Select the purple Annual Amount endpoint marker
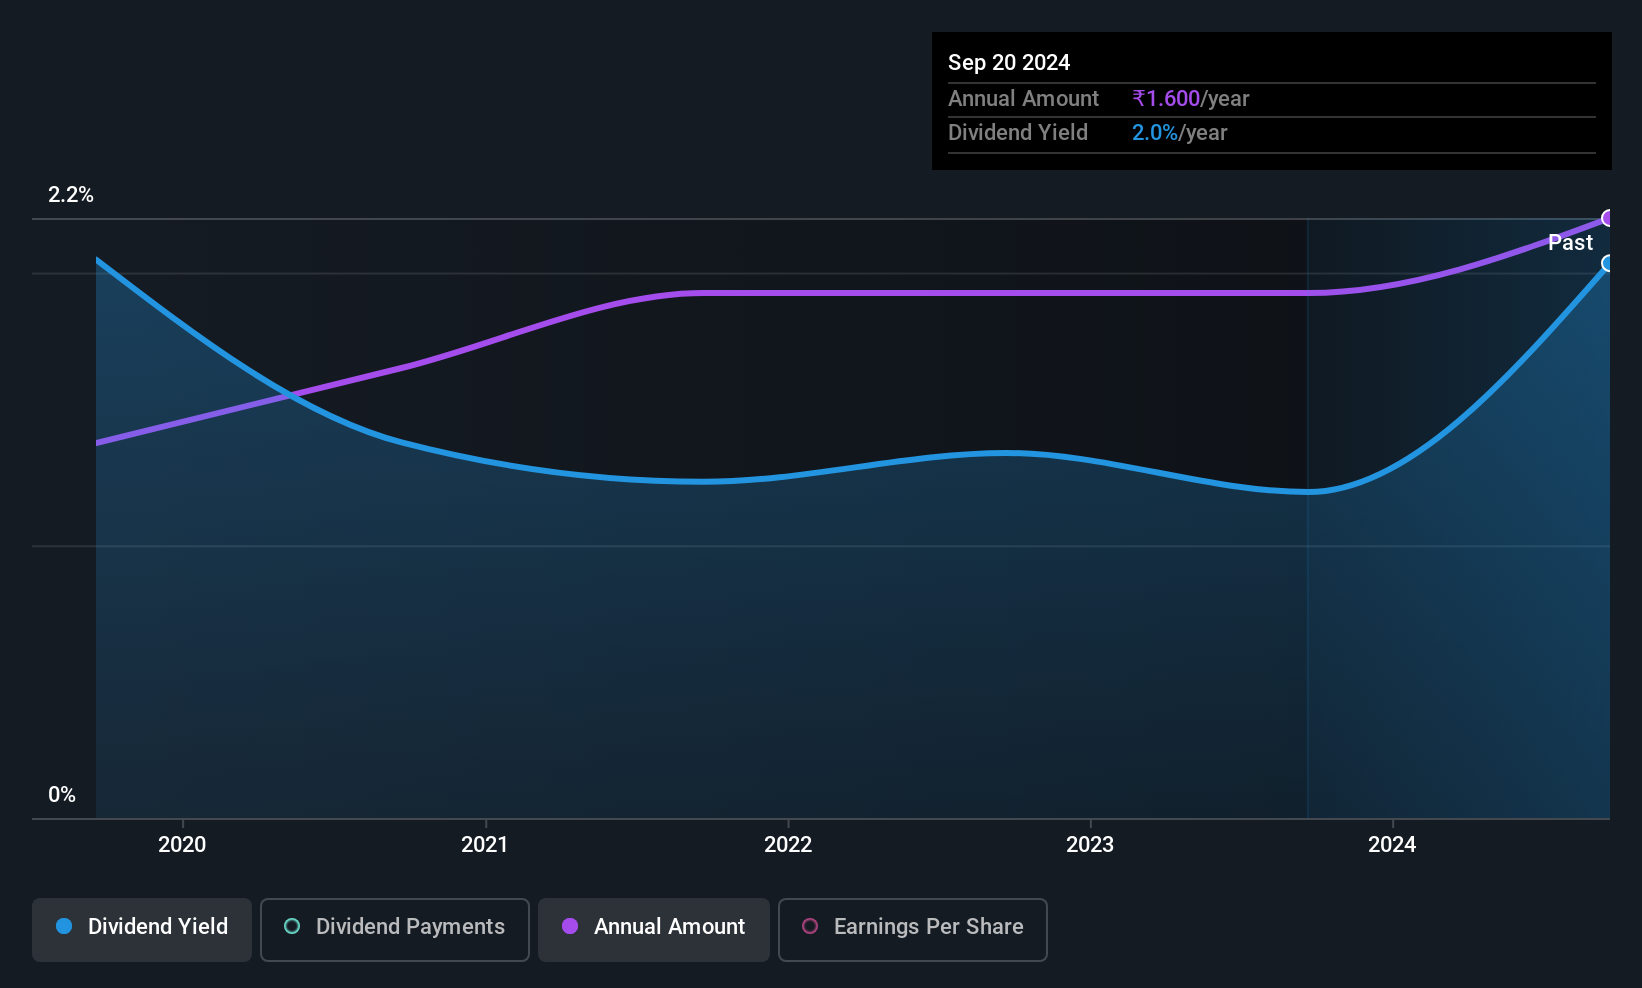Image resolution: width=1642 pixels, height=988 pixels. click(x=1608, y=218)
